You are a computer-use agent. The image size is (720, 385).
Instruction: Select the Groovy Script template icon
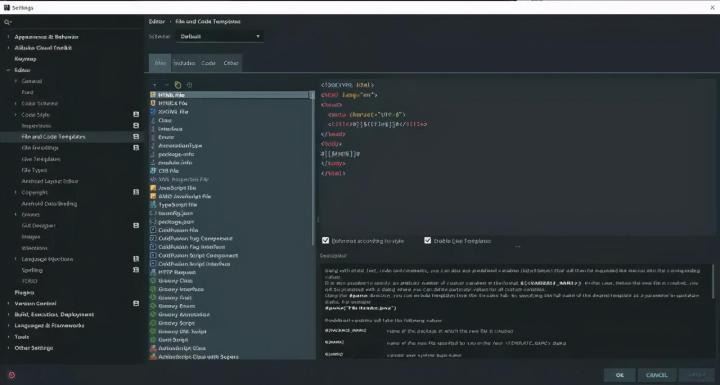pos(153,323)
